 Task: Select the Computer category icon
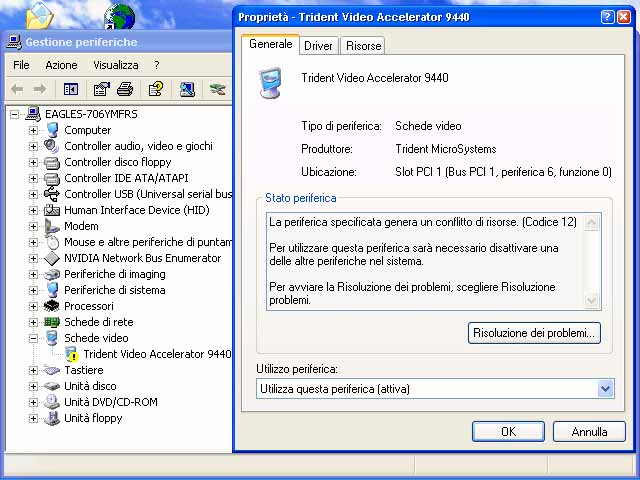coord(52,130)
